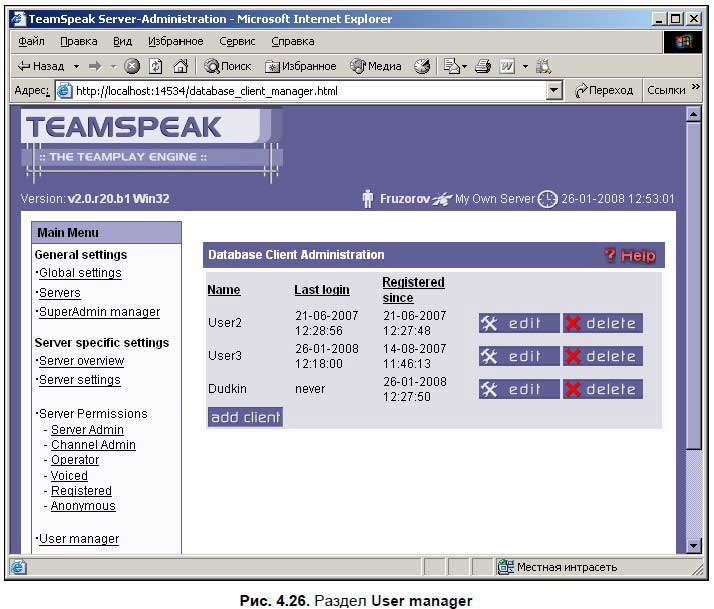This screenshot has width=714, height=609.
Task: Open the red Help icon link
Action: [x=632, y=256]
